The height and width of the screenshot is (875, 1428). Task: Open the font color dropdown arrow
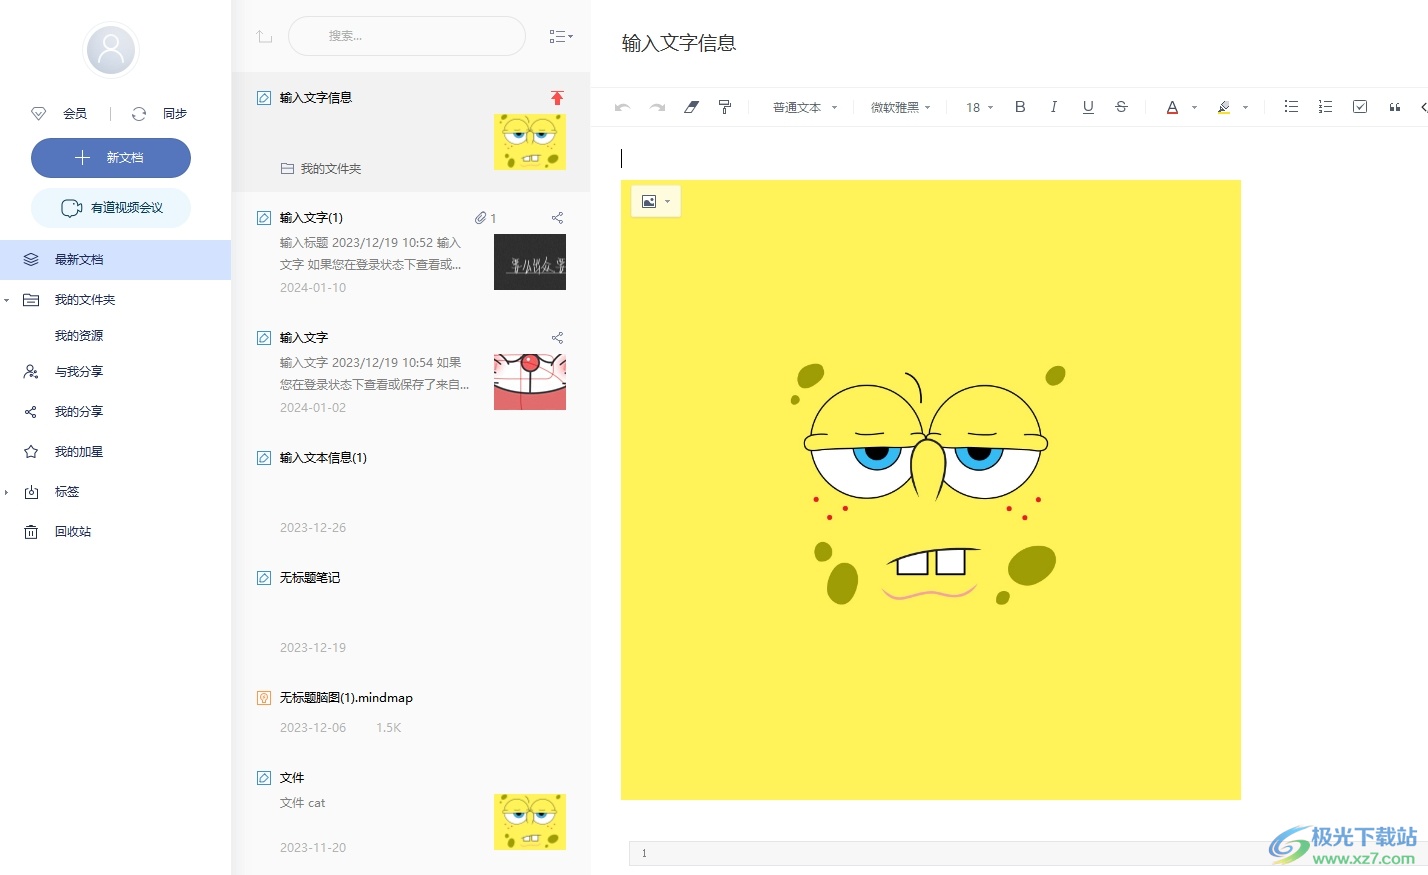(x=1194, y=107)
